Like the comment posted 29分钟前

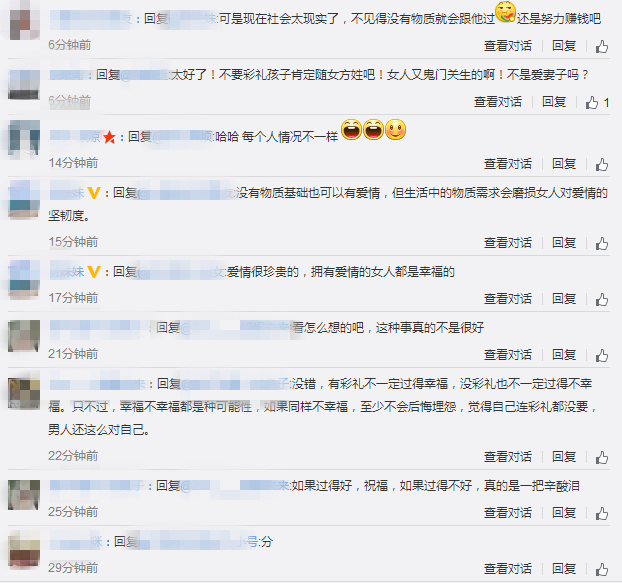602,569
